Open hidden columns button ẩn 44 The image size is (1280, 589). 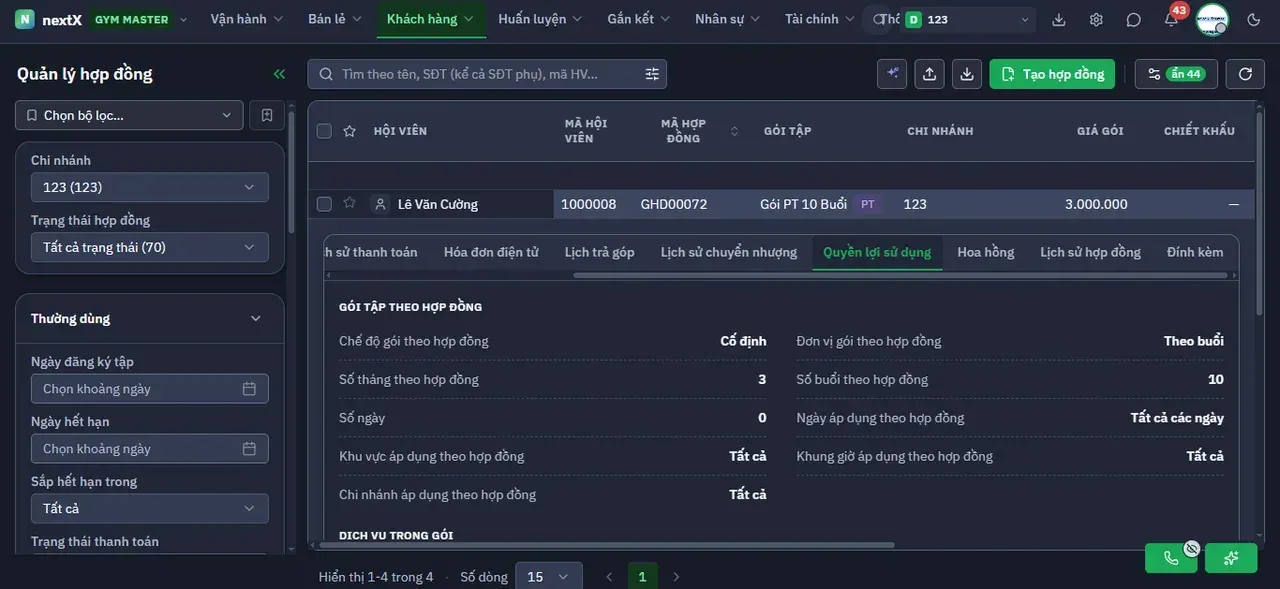pyautogui.click(x=1175, y=74)
